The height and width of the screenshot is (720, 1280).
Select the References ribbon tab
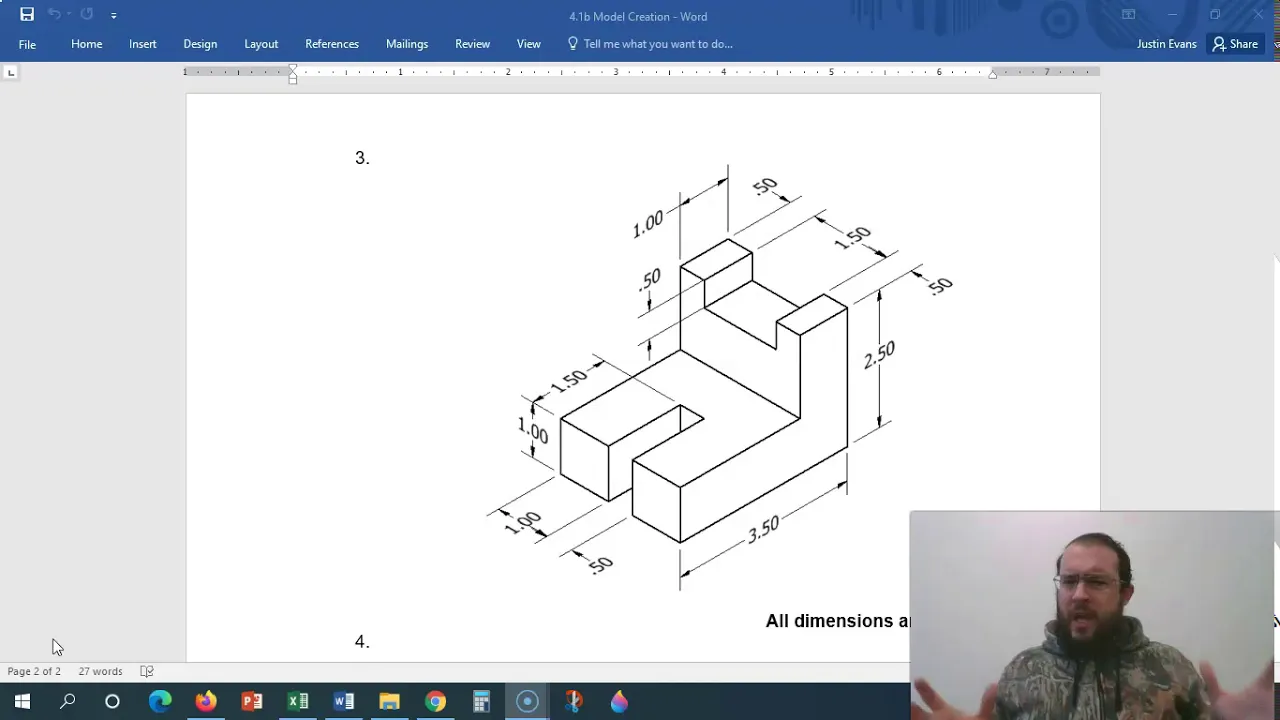pyautogui.click(x=332, y=44)
